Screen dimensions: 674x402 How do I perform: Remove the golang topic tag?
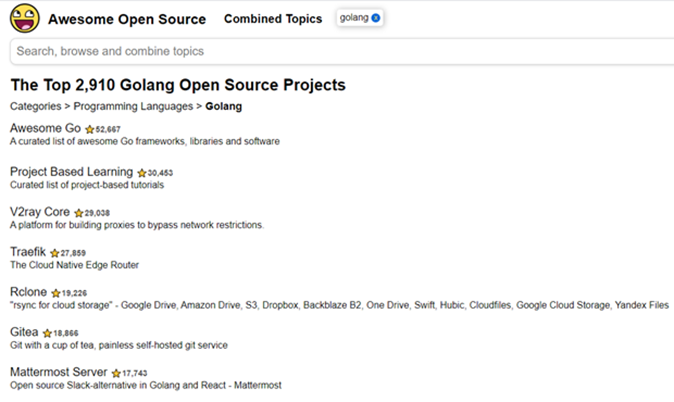click(x=376, y=18)
